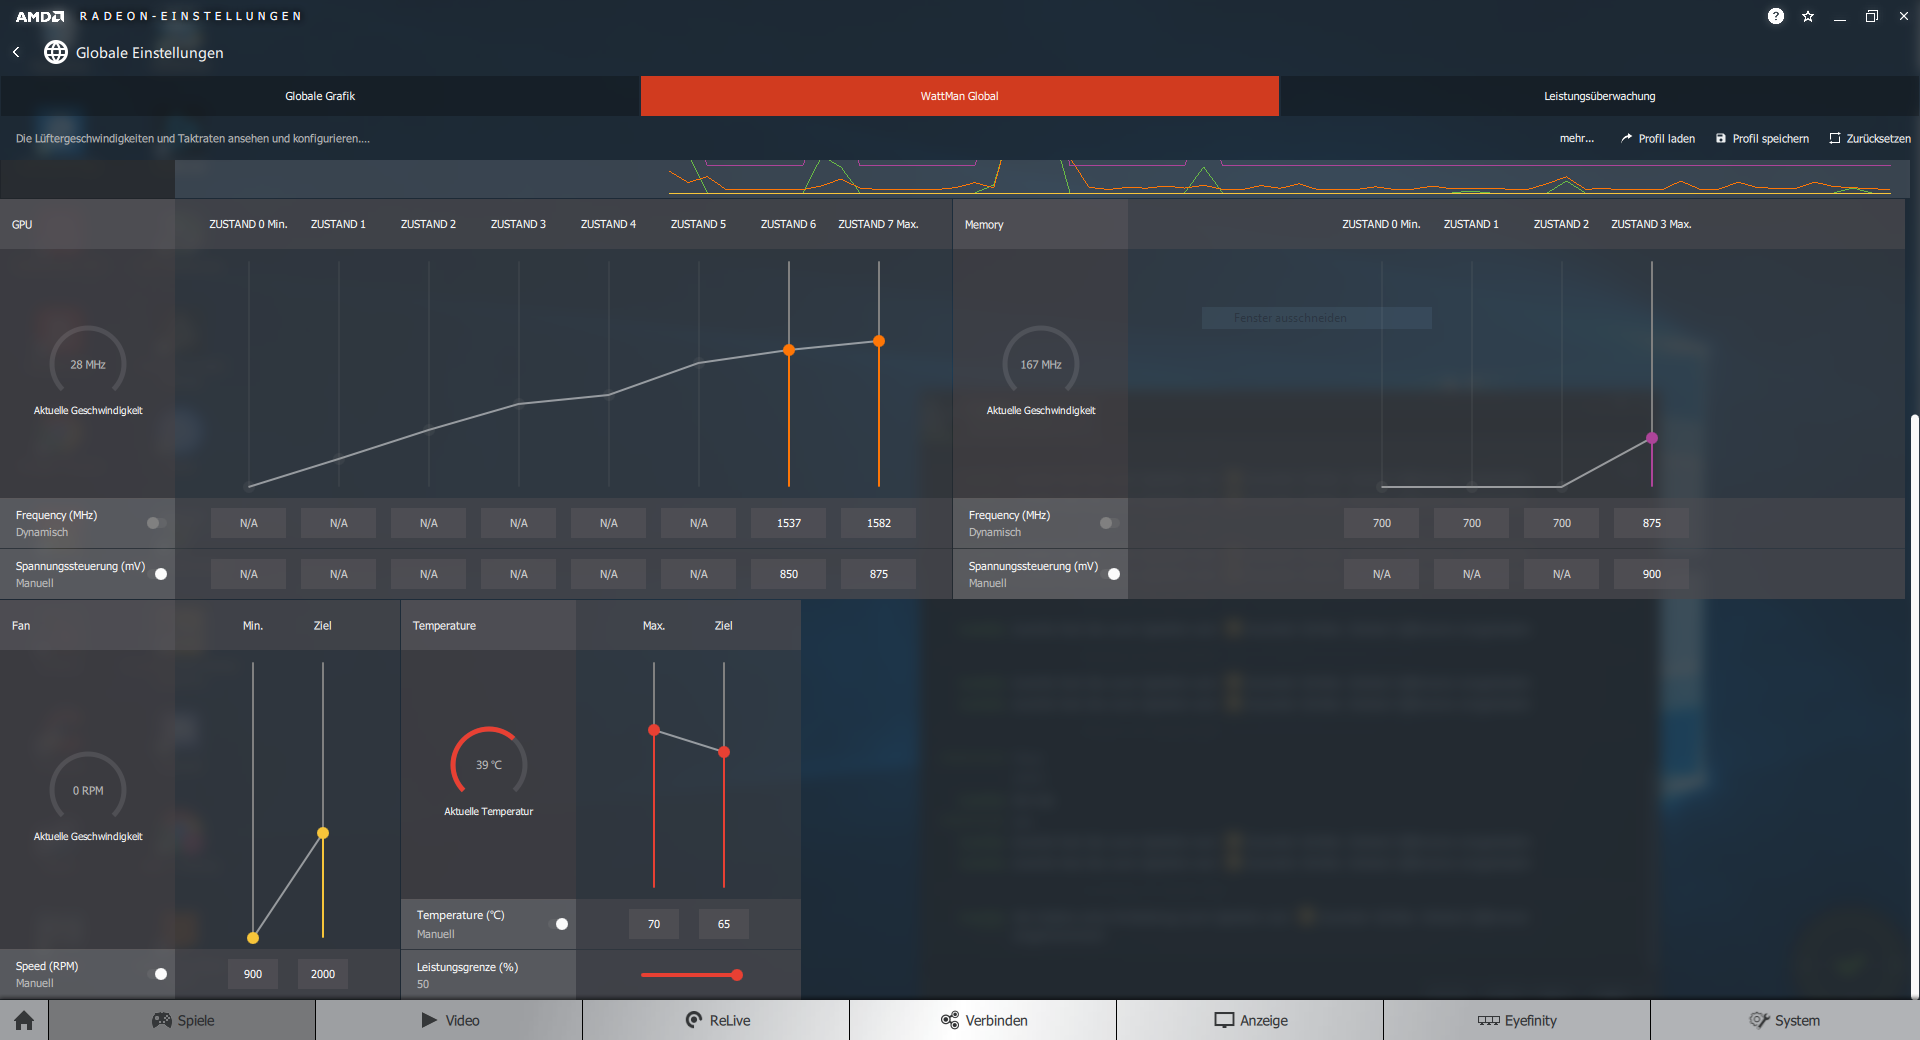Click Memory Zustand 0 frequency field 700
The image size is (1920, 1040).
click(x=1382, y=523)
